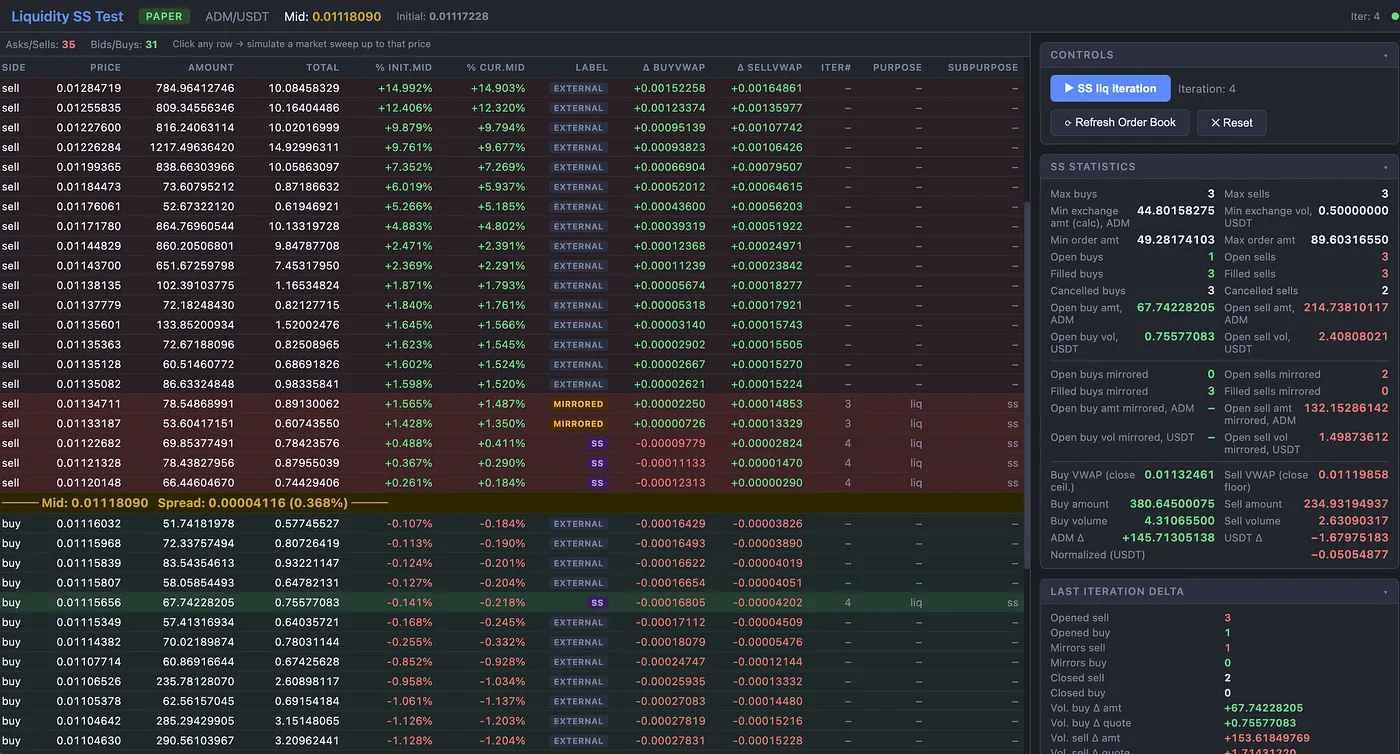Click the Reset button
The width and height of the screenshot is (1400, 754).
click(x=1231, y=123)
